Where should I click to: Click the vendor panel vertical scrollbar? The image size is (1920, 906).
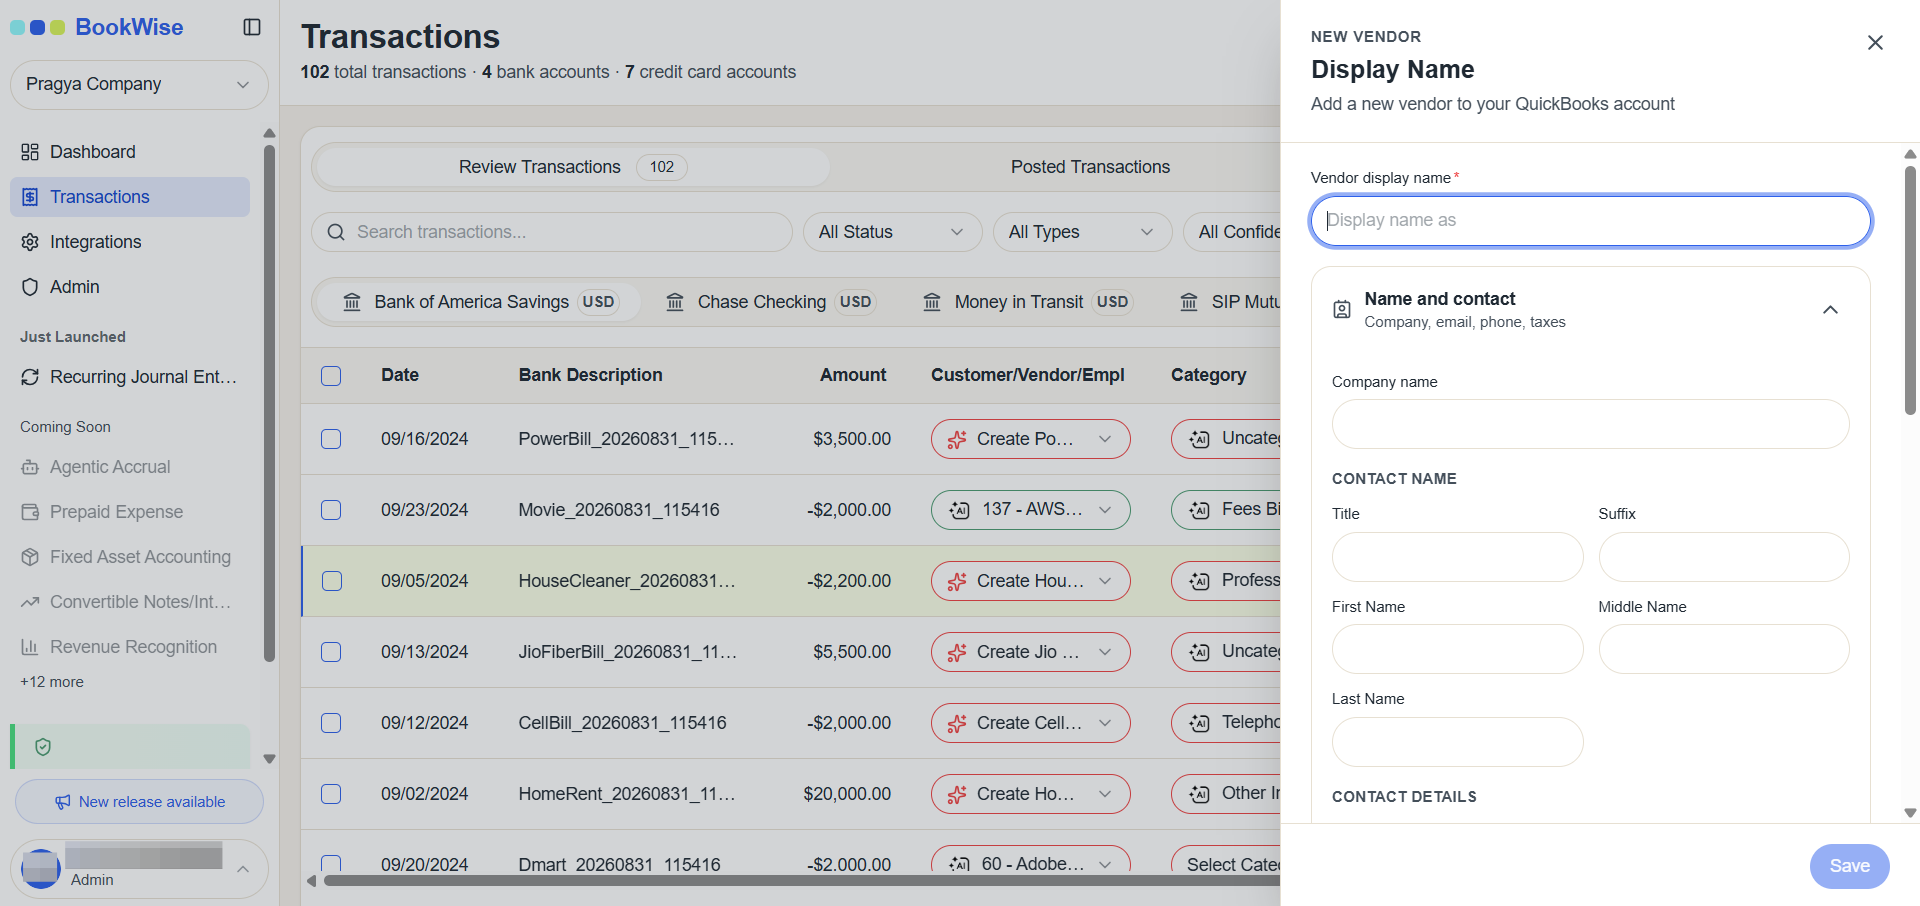tap(1910, 290)
